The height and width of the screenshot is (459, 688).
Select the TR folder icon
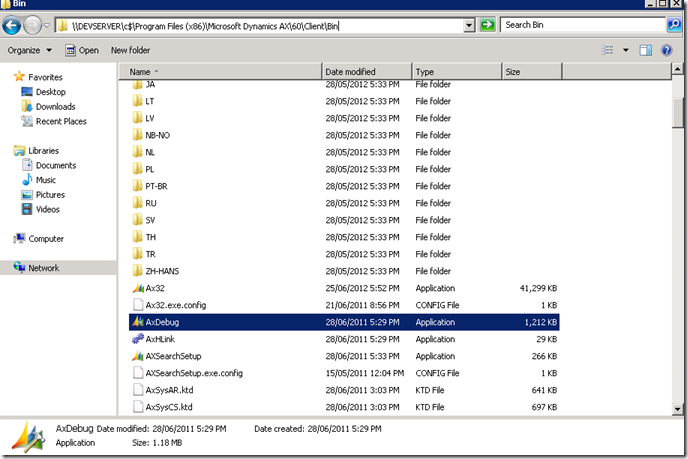[x=137, y=254]
